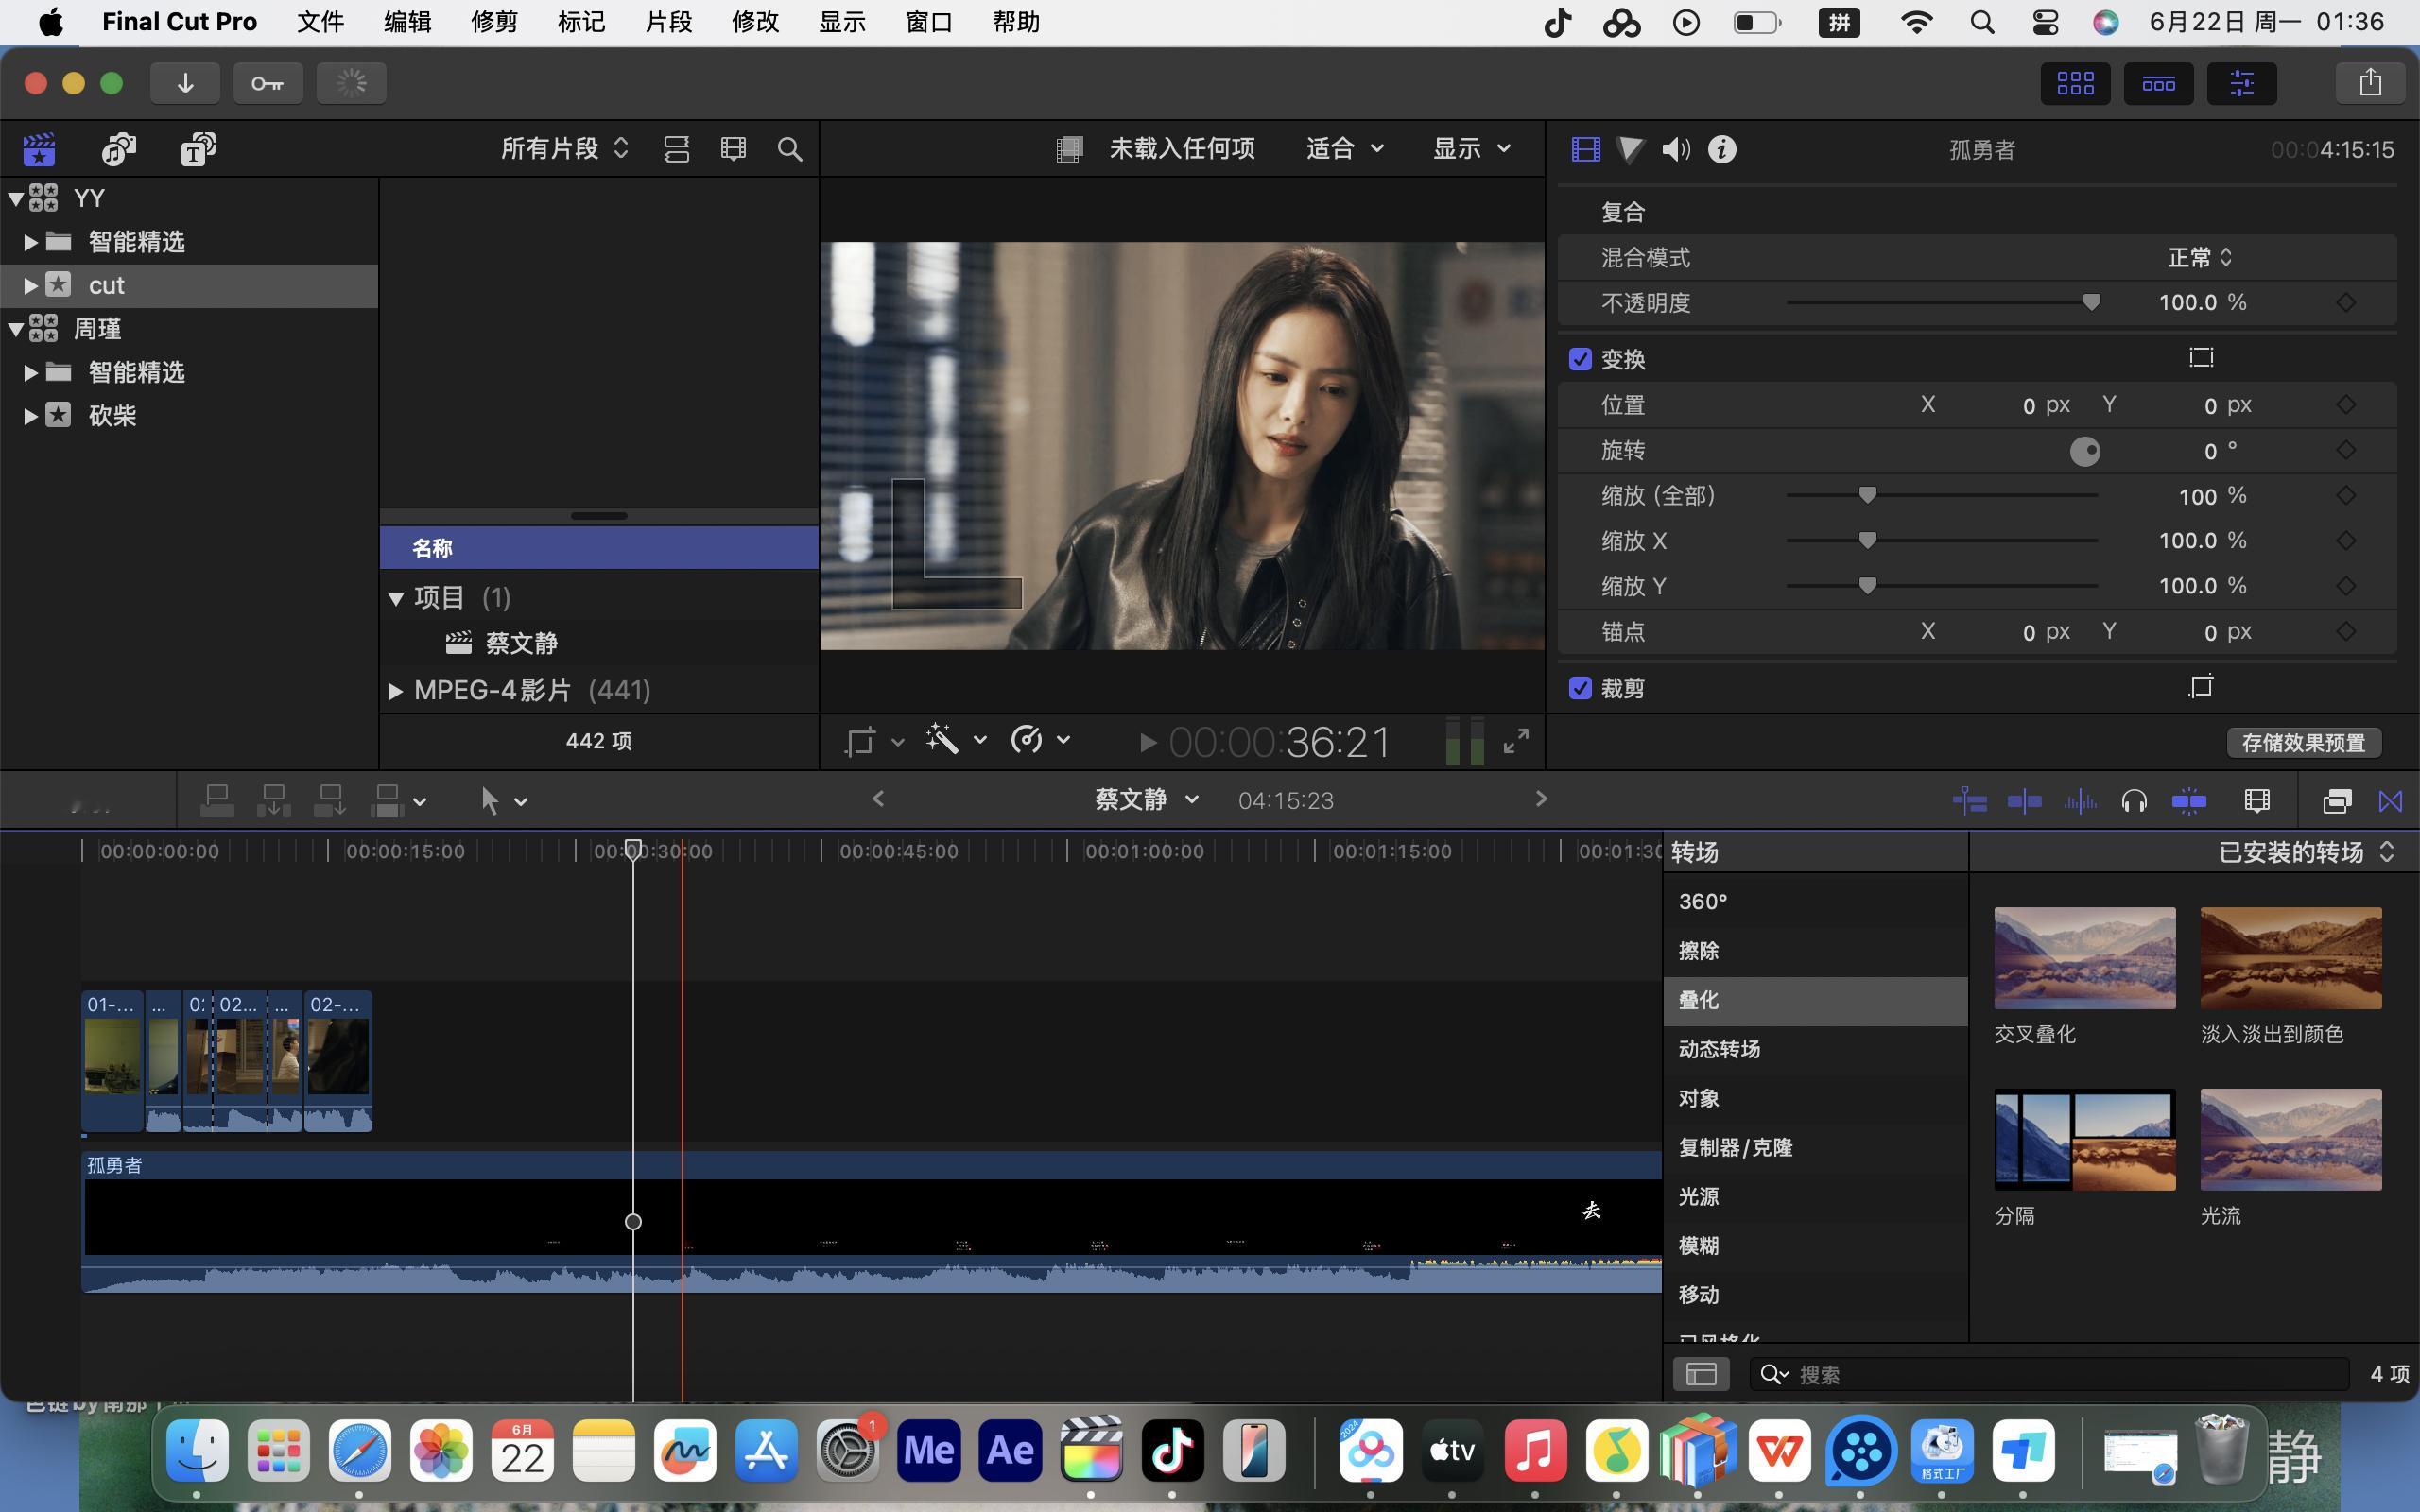Screen dimensions: 2420x1512
Task: Expand the cut event disclosure triangle
Action: 30,286
